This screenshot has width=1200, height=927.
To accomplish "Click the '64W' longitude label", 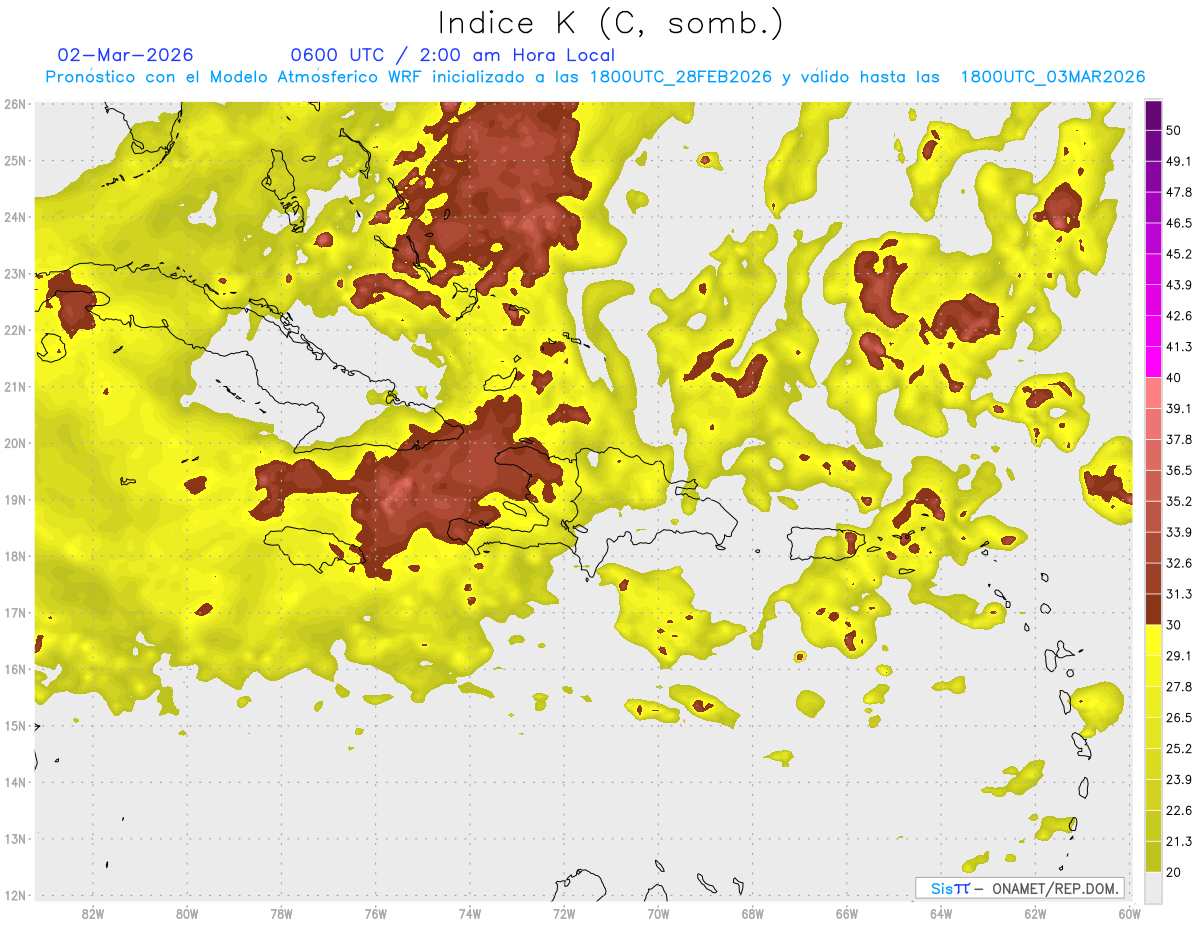I will (941, 914).
